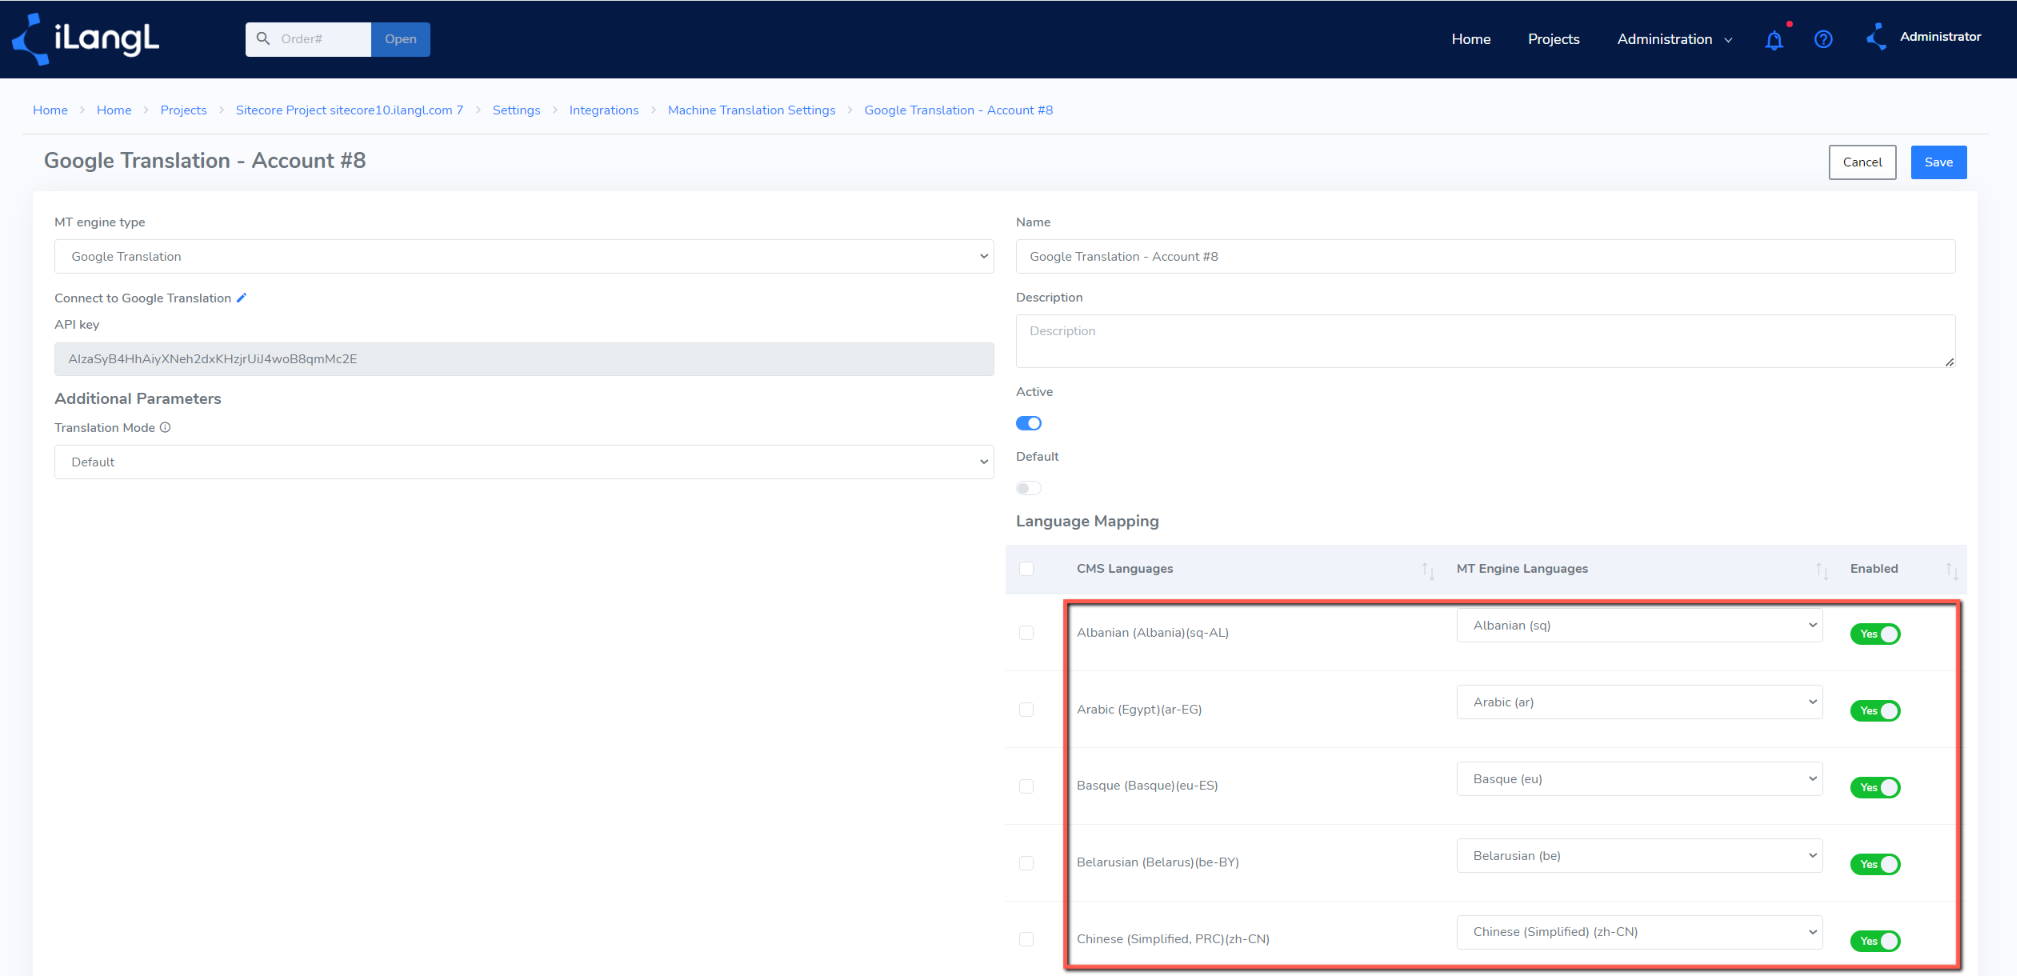
Task: Go to Integrations breadcrumb link
Action: click(x=604, y=110)
